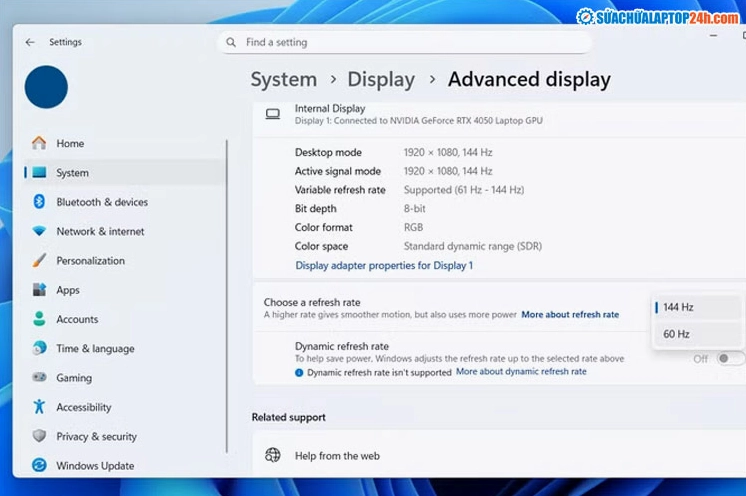Expand Help from the web section
The image size is (746, 496).
coord(337,456)
